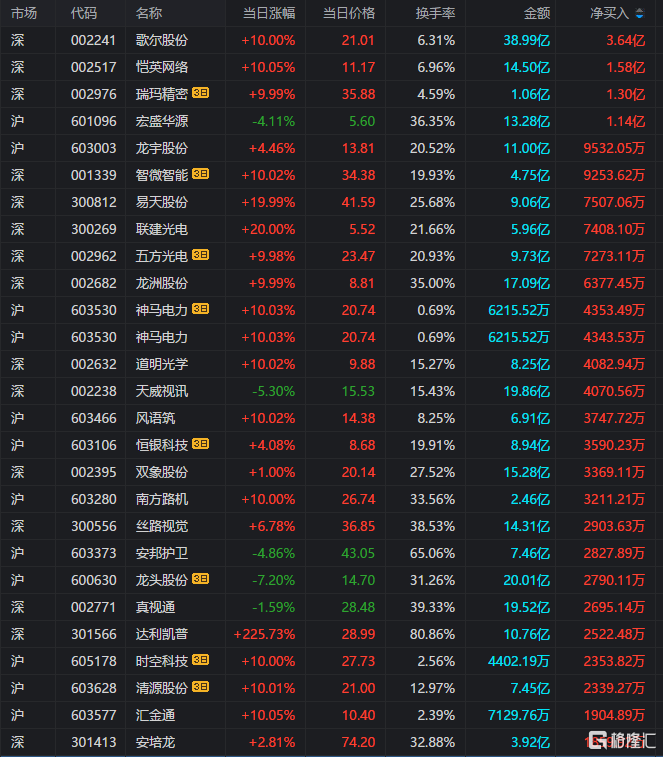Click stock code 002962

pyautogui.click(x=94, y=256)
